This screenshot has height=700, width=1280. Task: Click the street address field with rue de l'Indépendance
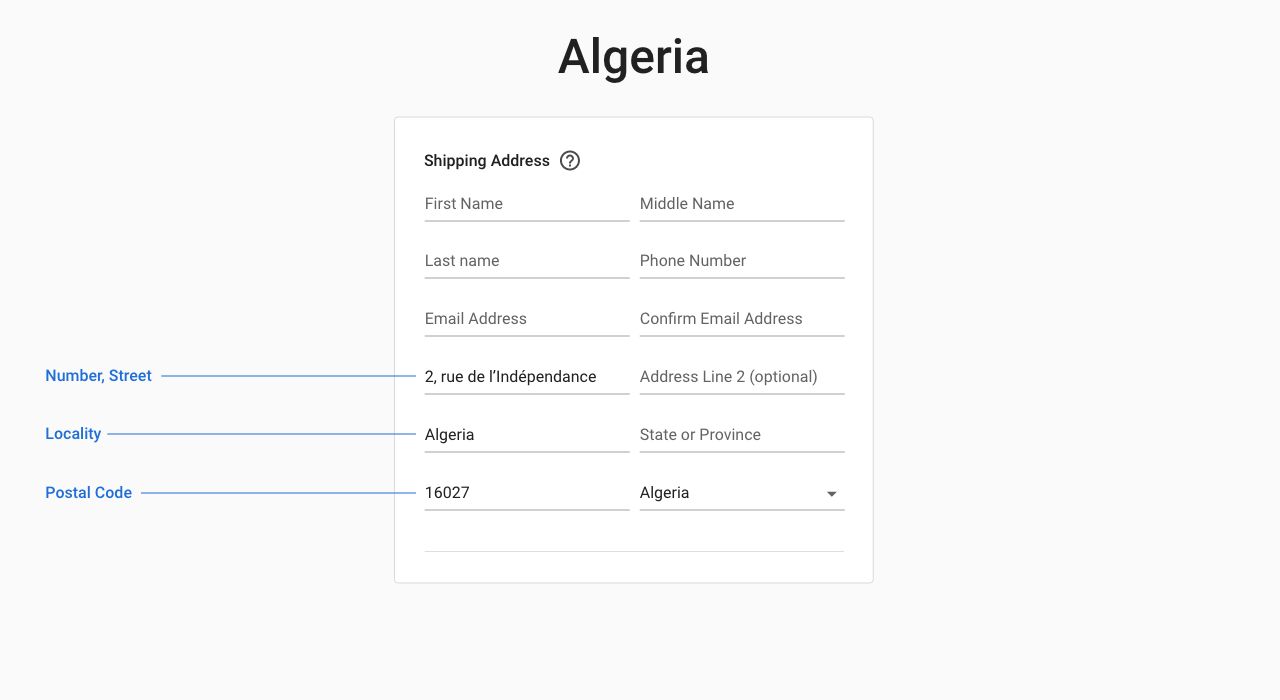pyautogui.click(x=526, y=377)
